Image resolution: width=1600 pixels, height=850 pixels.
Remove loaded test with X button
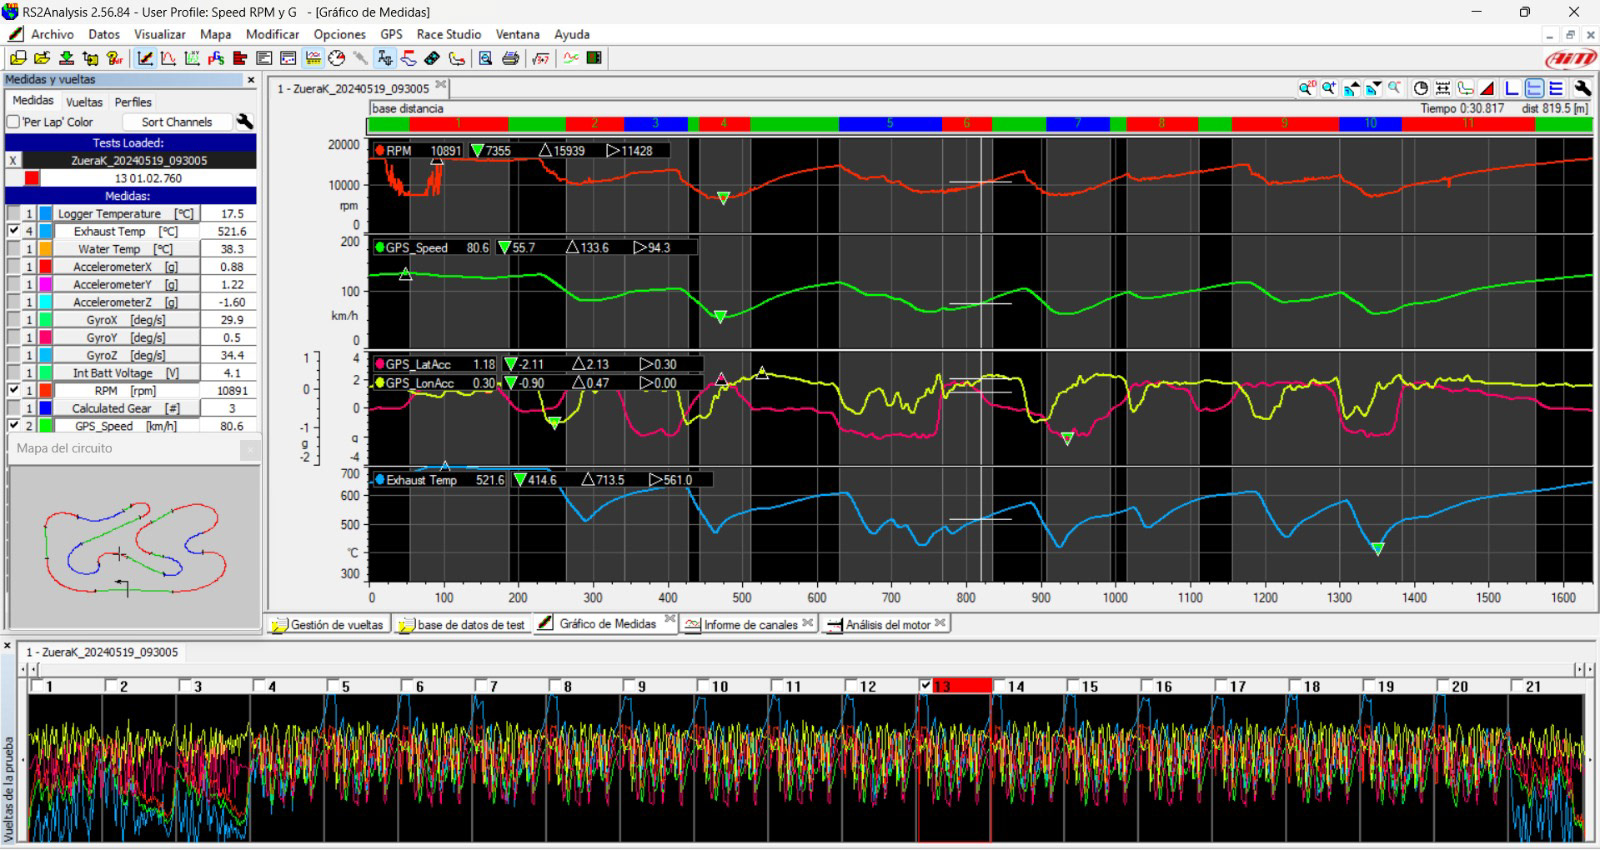coord(13,160)
